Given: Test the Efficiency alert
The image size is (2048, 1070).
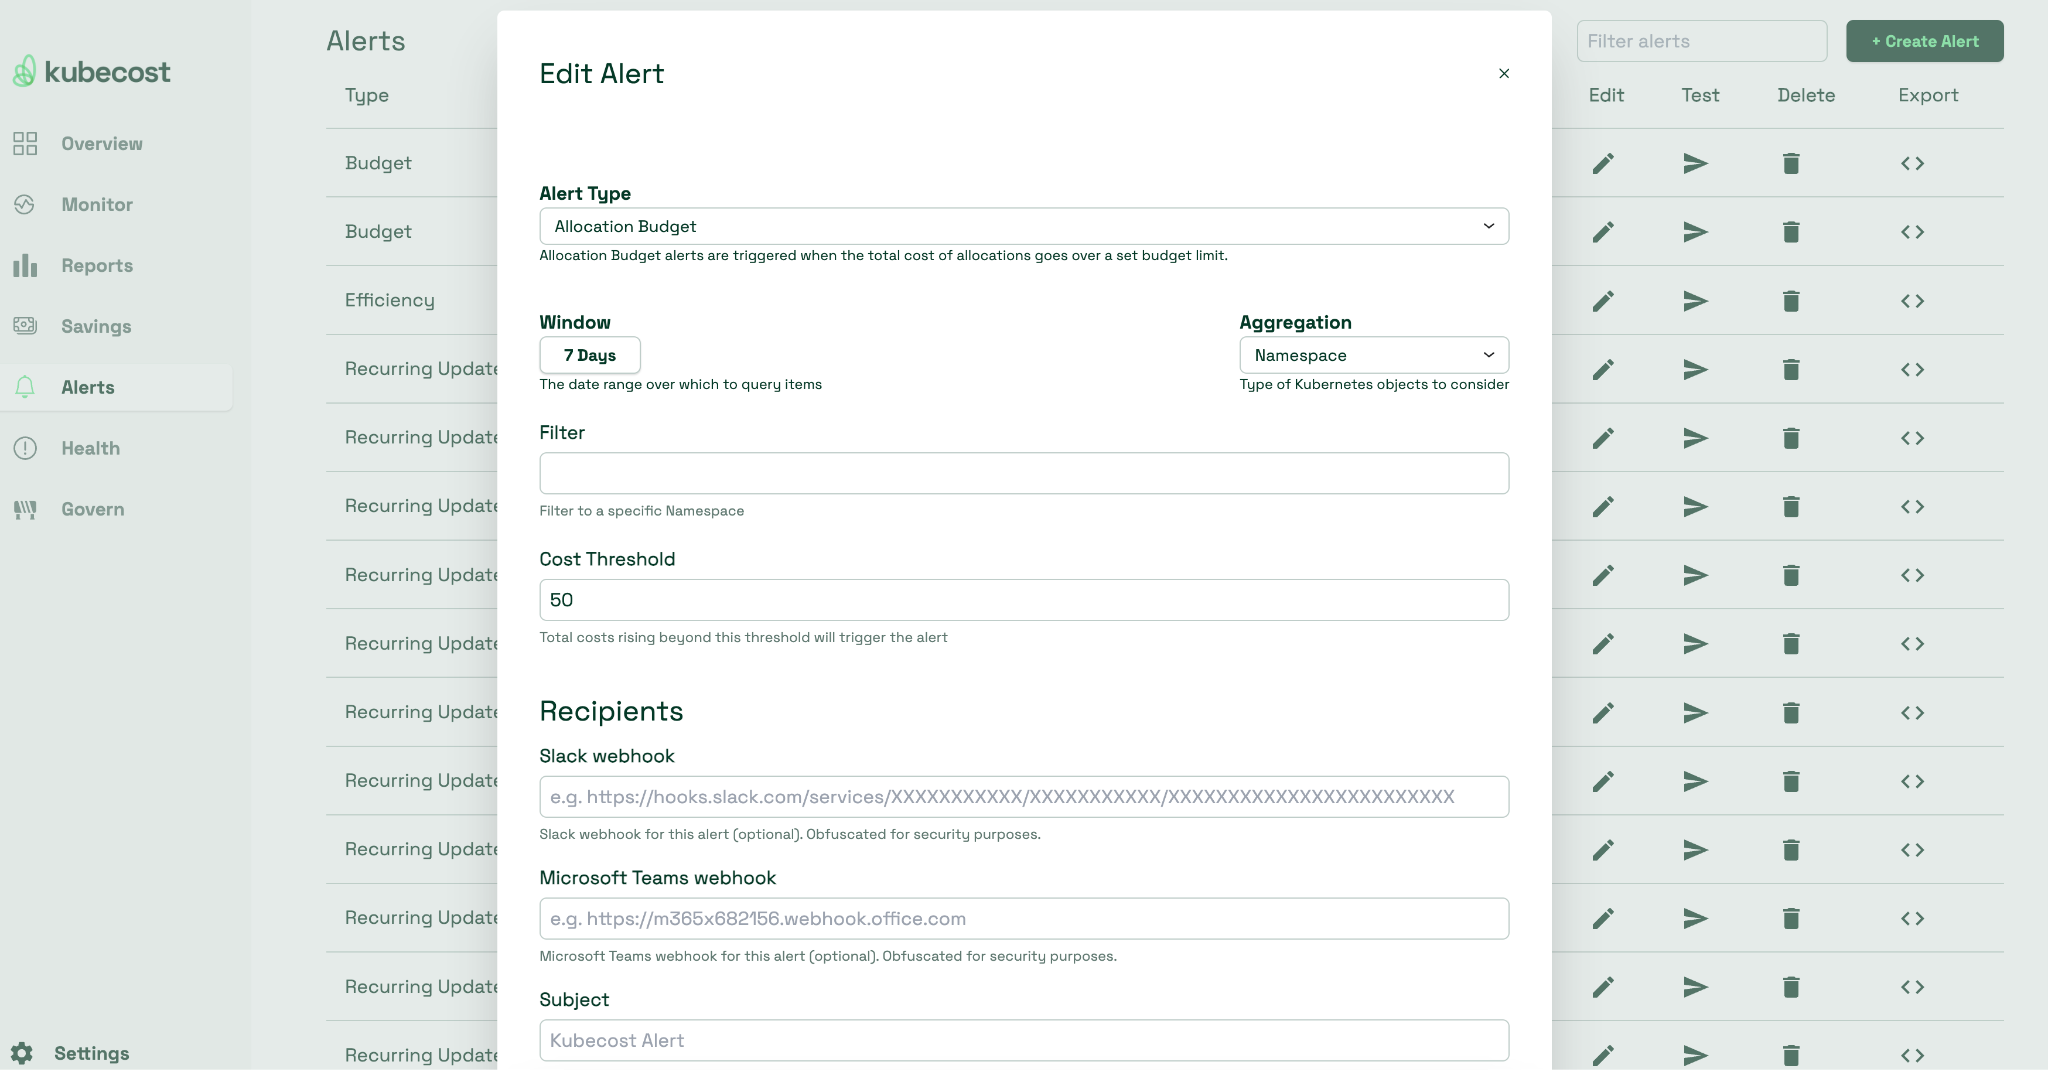Looking at the screenshot, I should 1695,301.
